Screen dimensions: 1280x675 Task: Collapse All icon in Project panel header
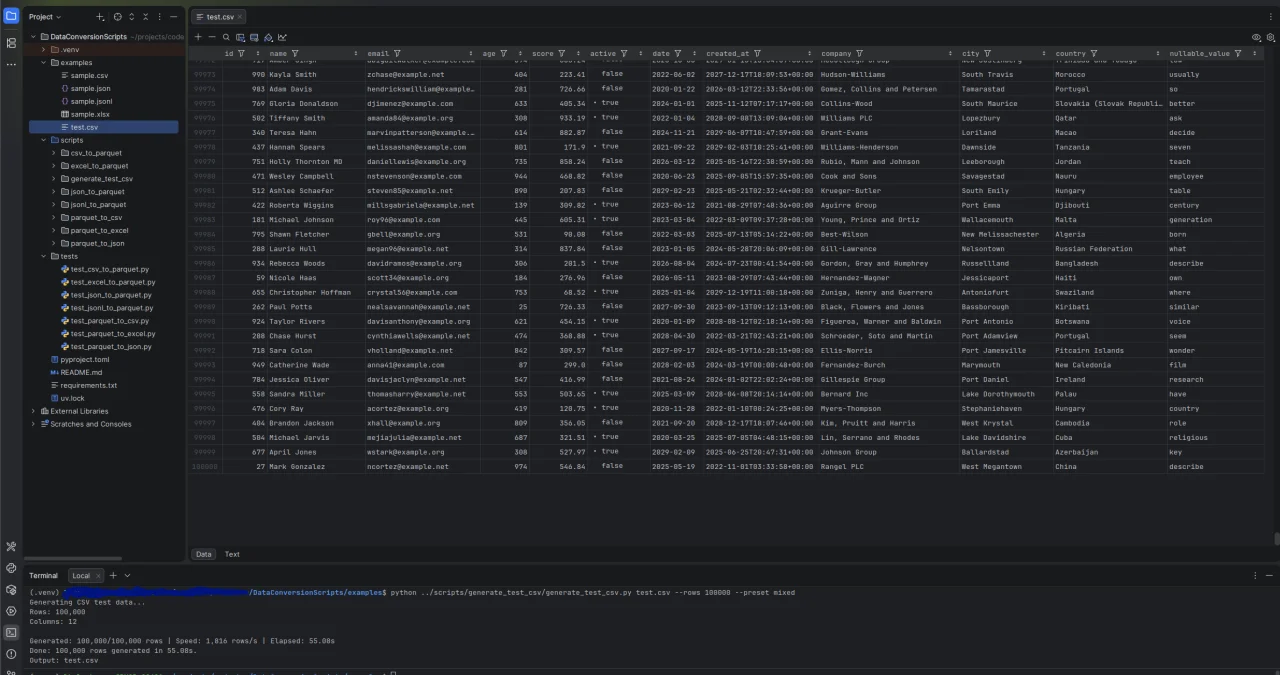coord(145,17)
